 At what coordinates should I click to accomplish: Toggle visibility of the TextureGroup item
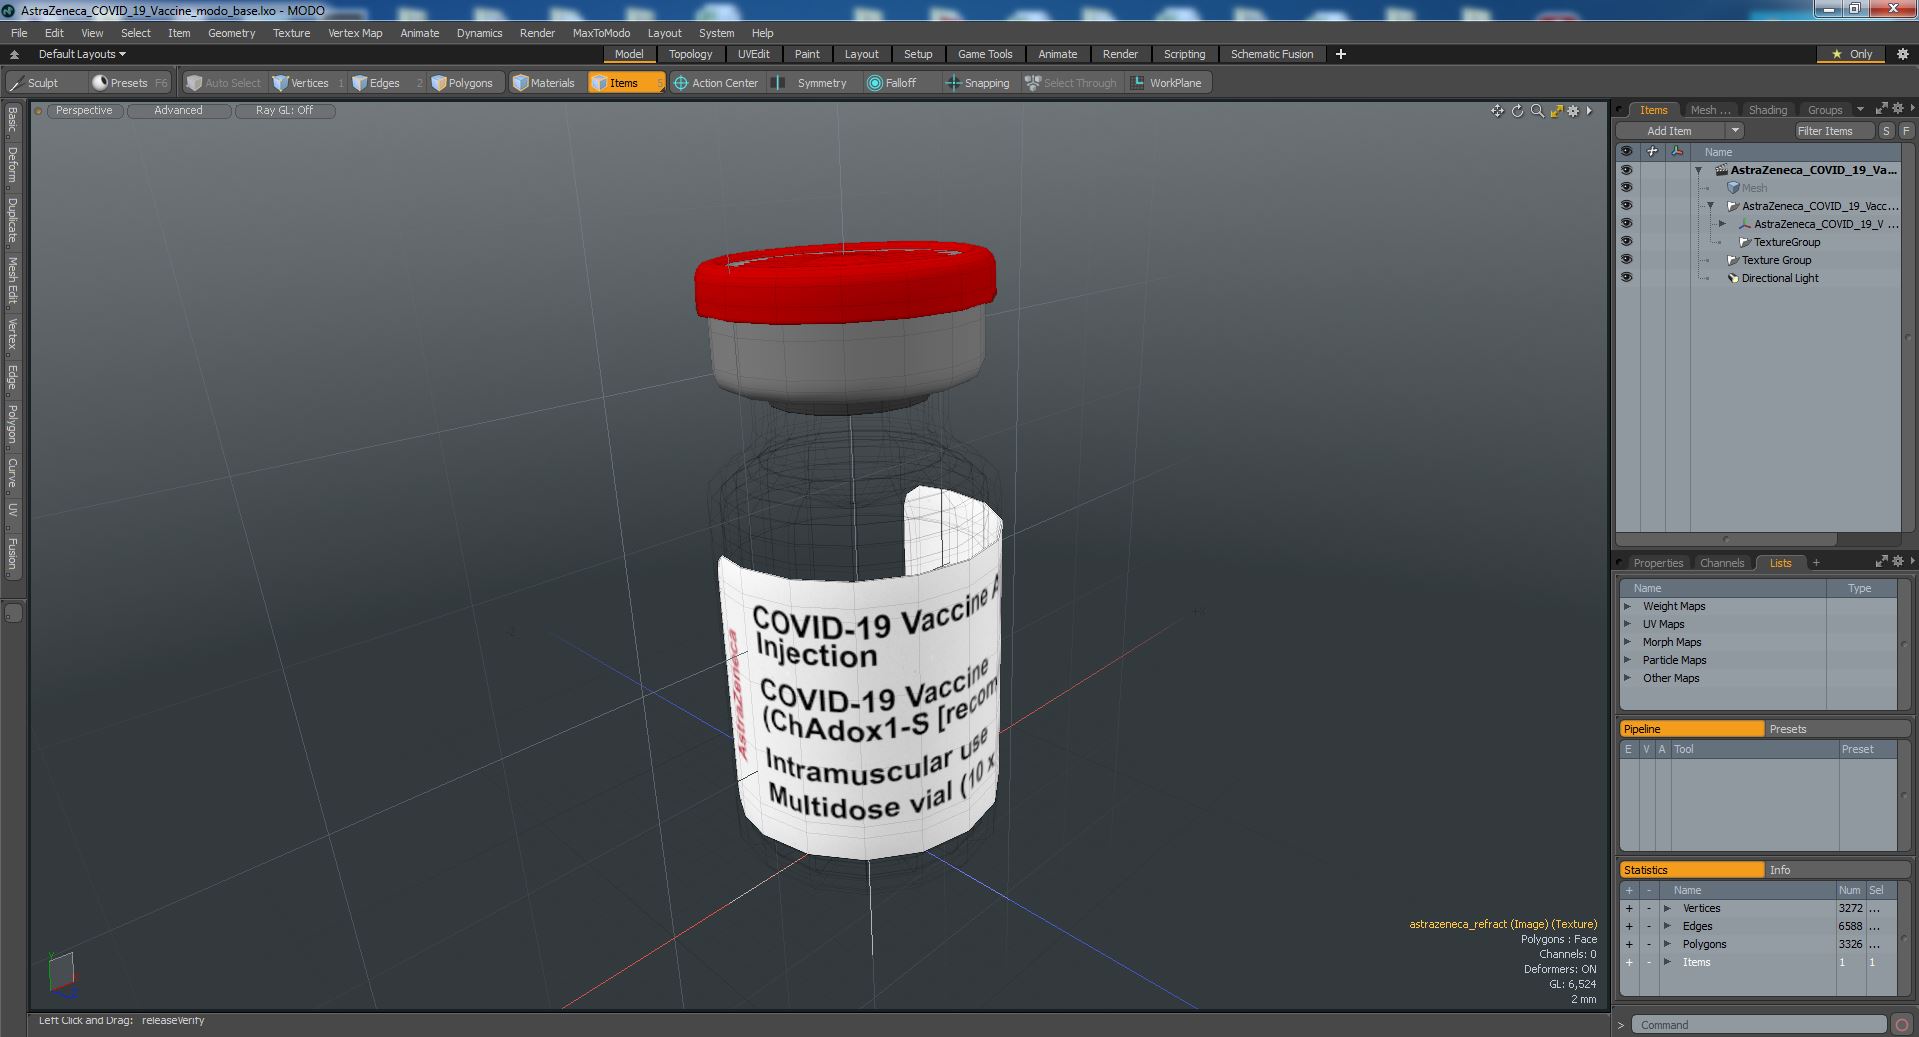click(x=1626, y=242)
